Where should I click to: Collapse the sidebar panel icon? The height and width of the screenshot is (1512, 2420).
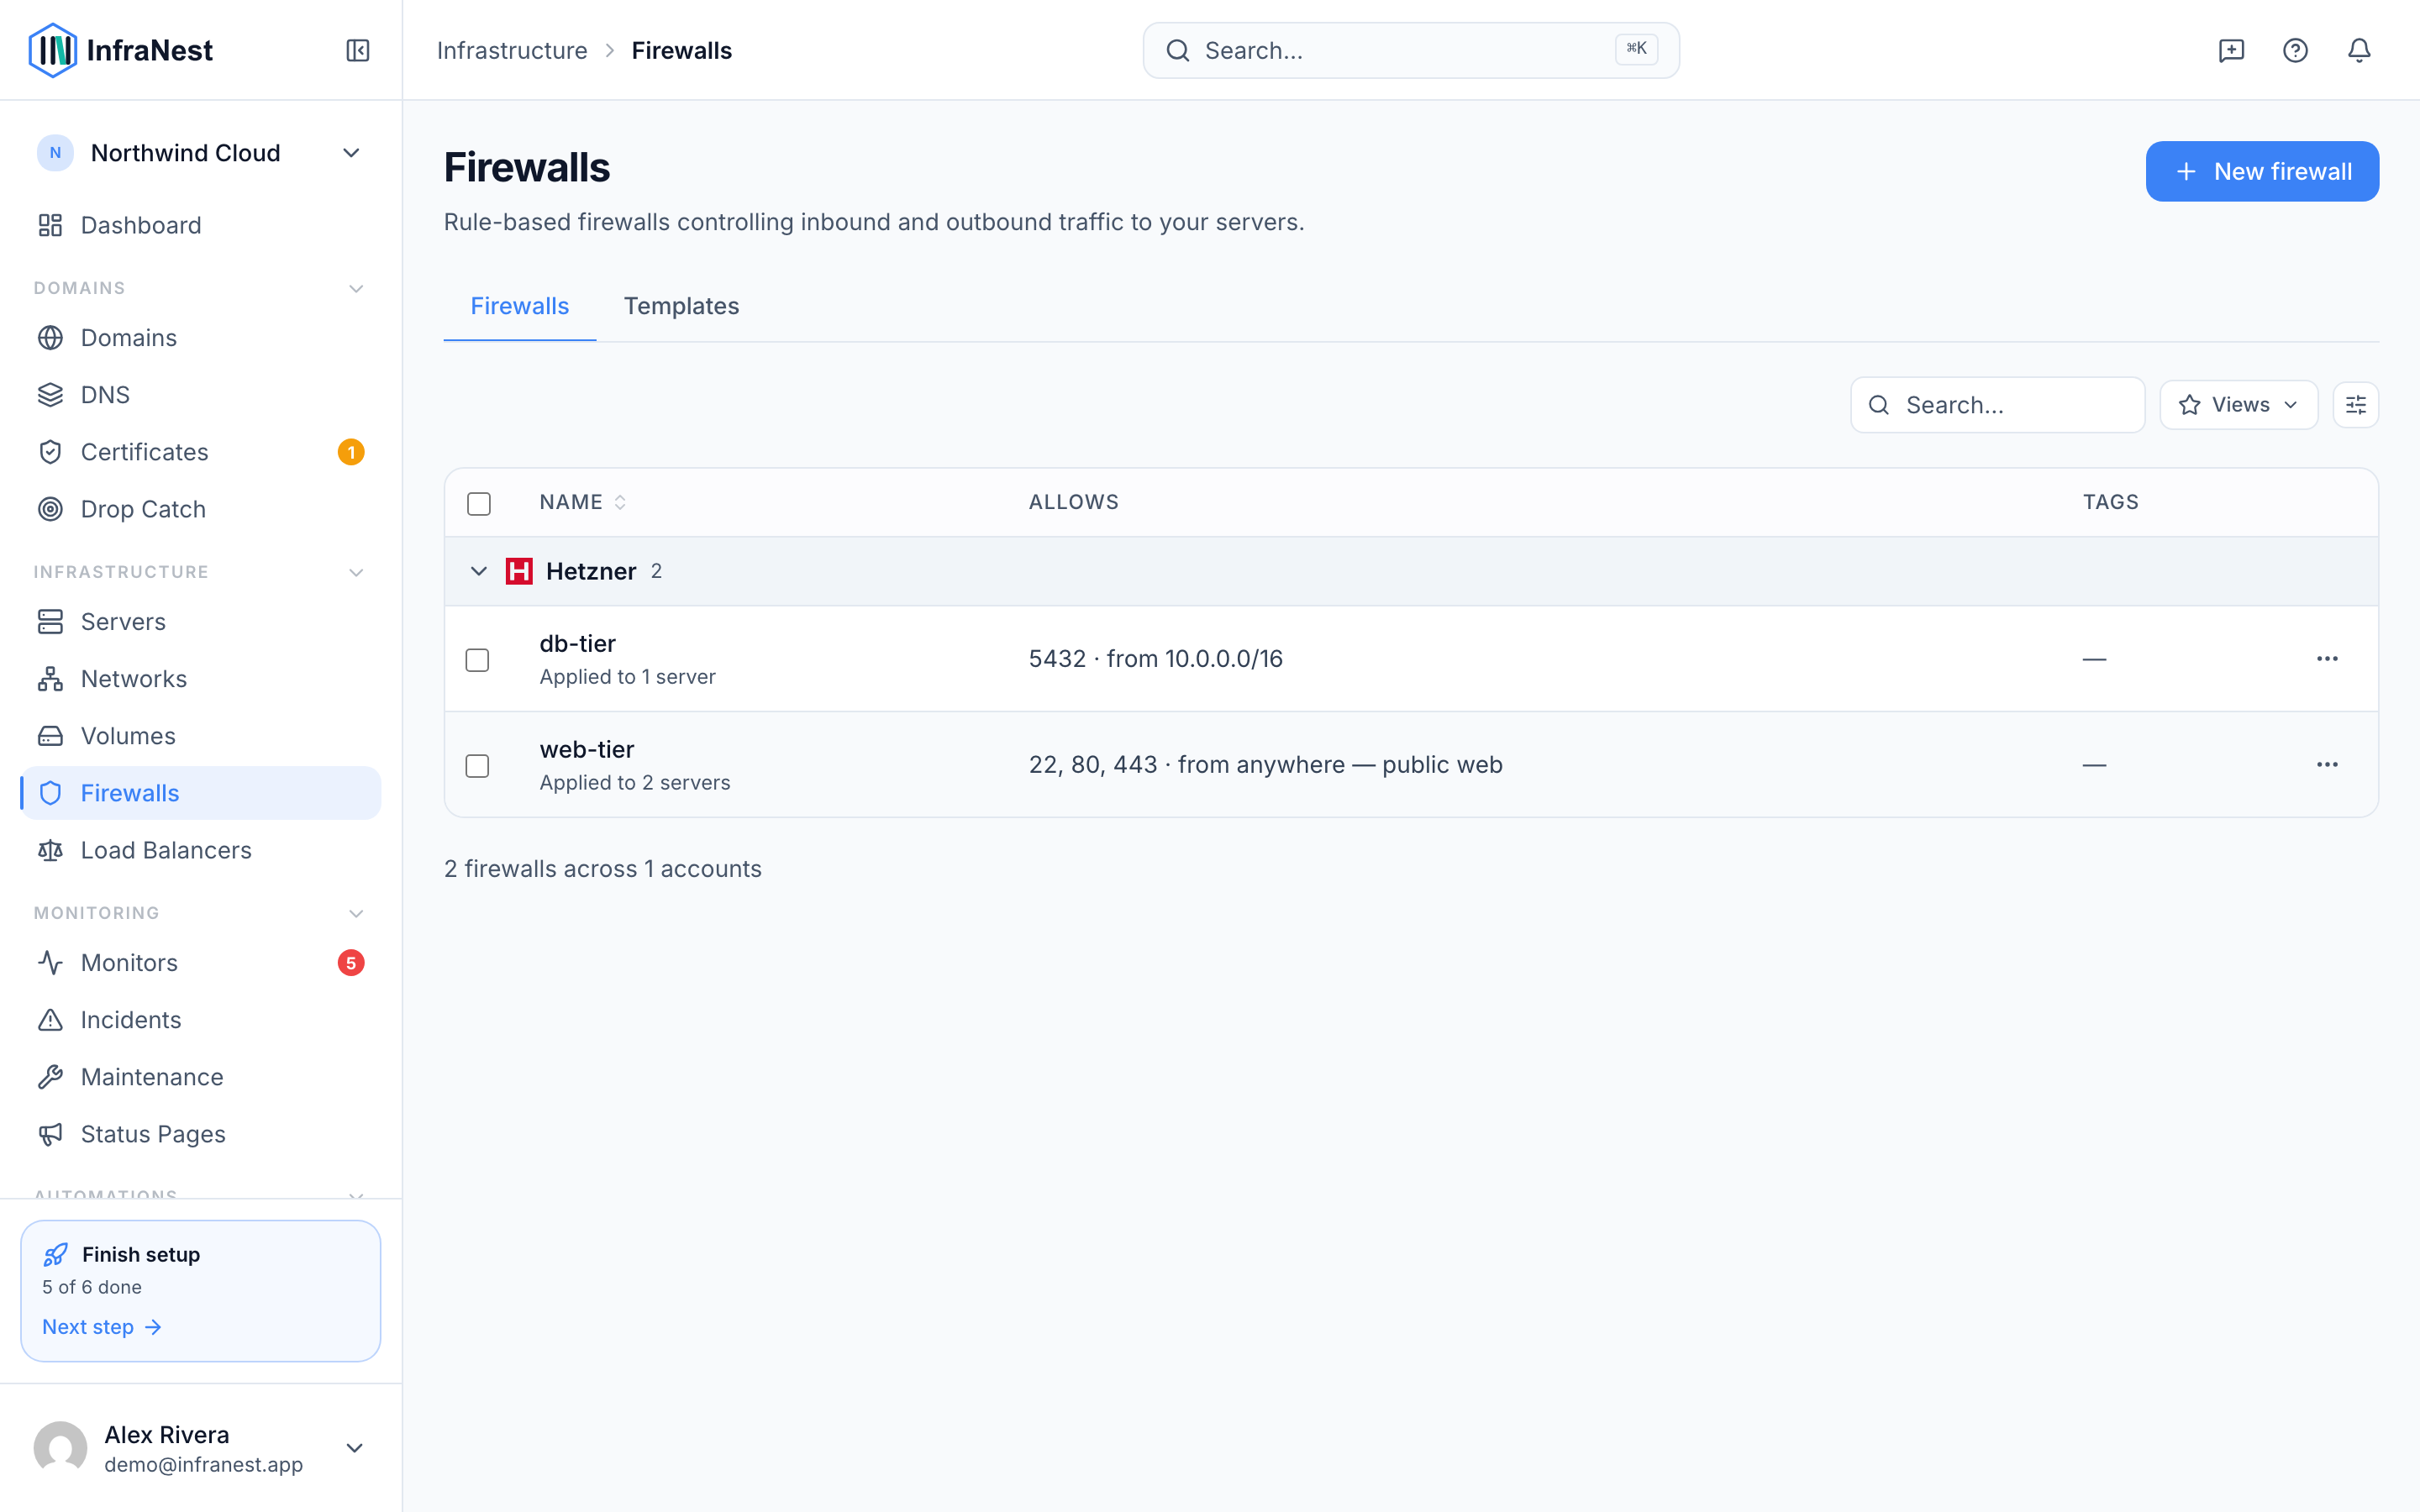click(358, 50)
